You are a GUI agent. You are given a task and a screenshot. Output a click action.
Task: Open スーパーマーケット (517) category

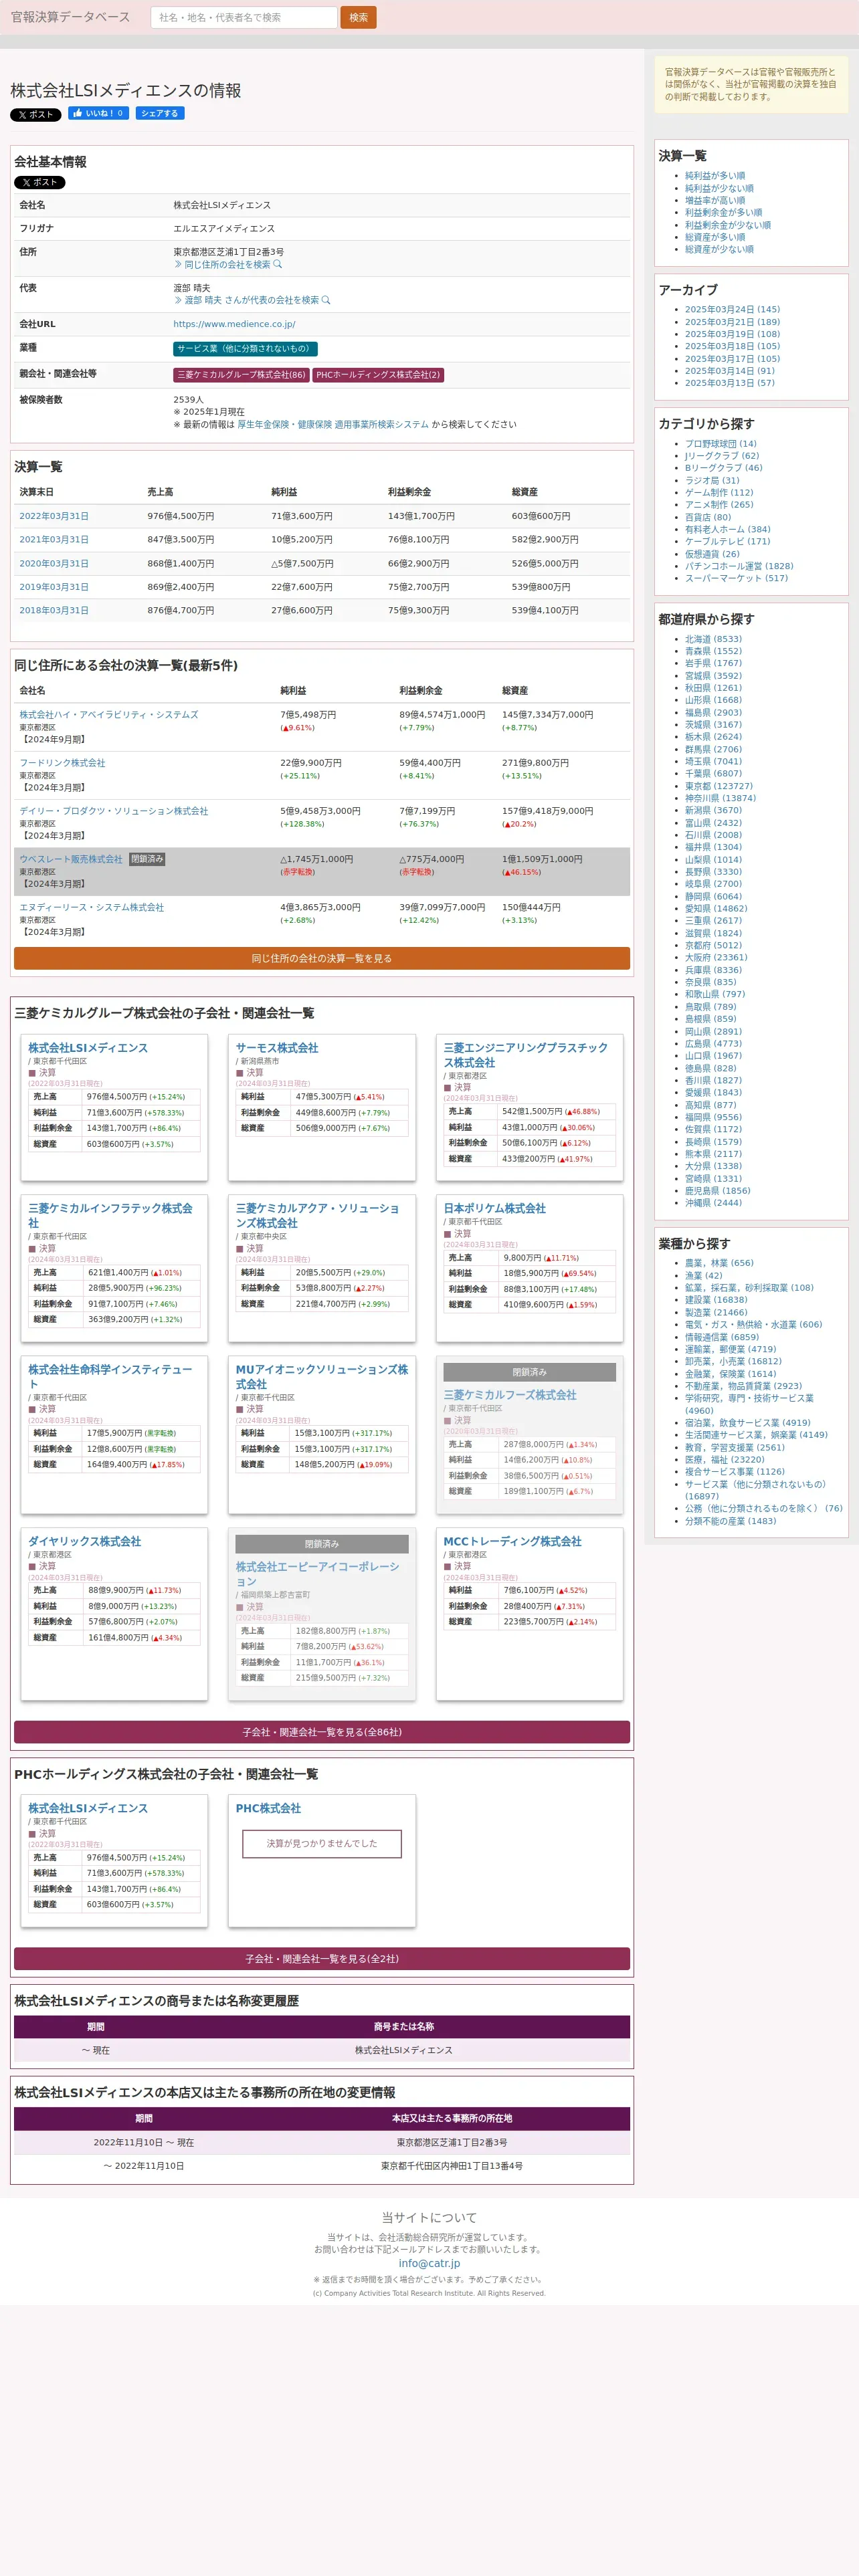click(x=736, y=578)
